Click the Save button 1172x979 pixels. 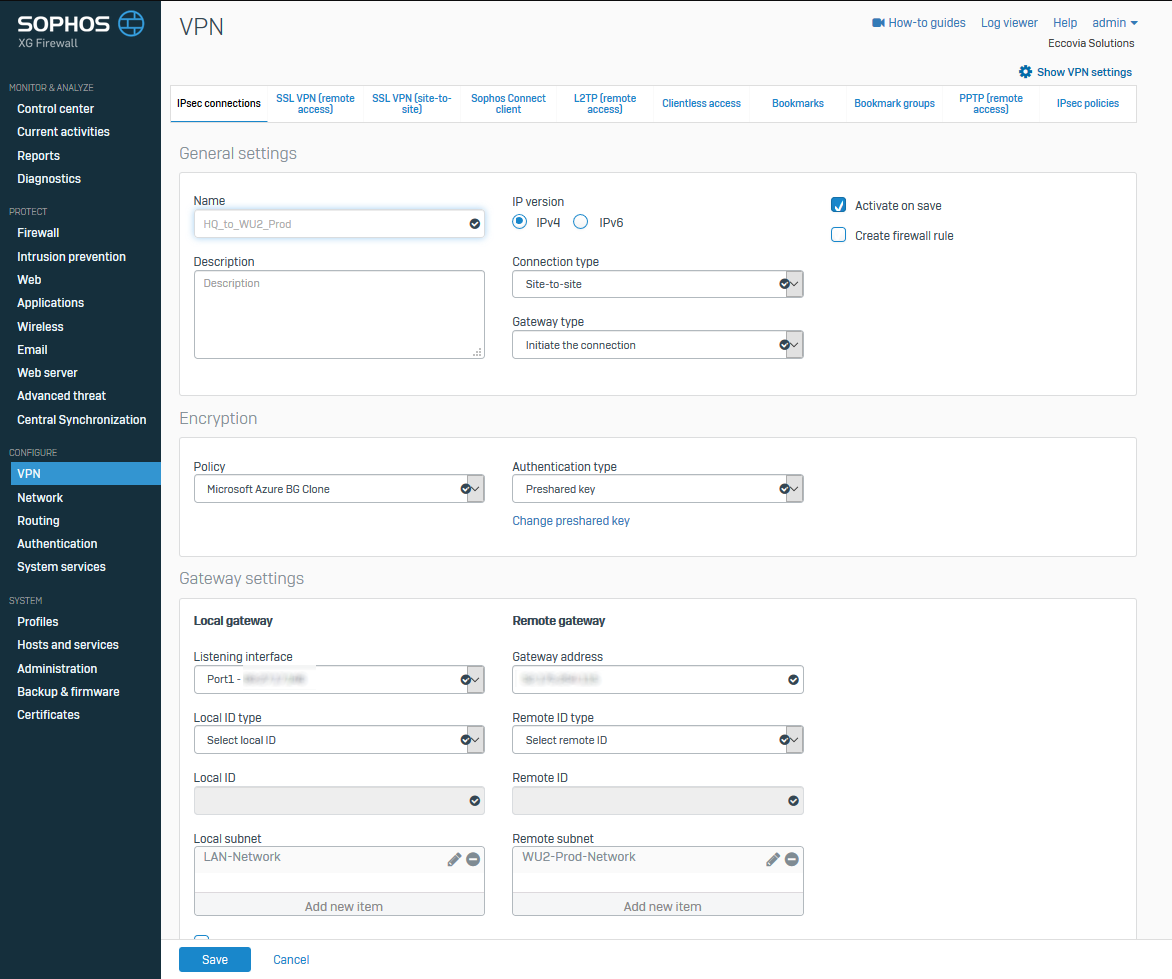click(x=215, y=960)
